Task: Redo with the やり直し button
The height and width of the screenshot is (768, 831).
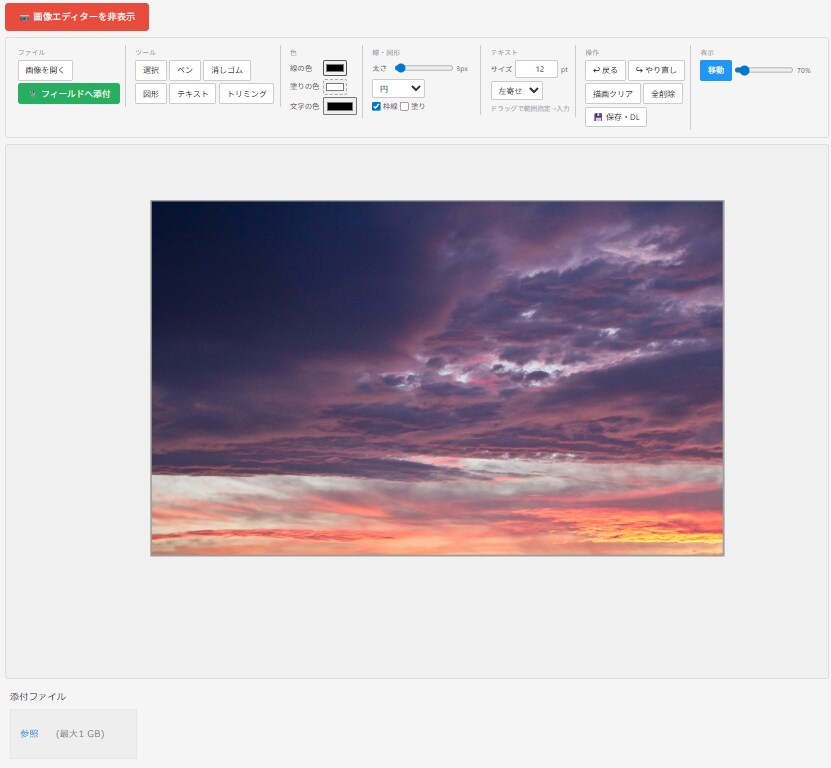Action: coord(656,70)
